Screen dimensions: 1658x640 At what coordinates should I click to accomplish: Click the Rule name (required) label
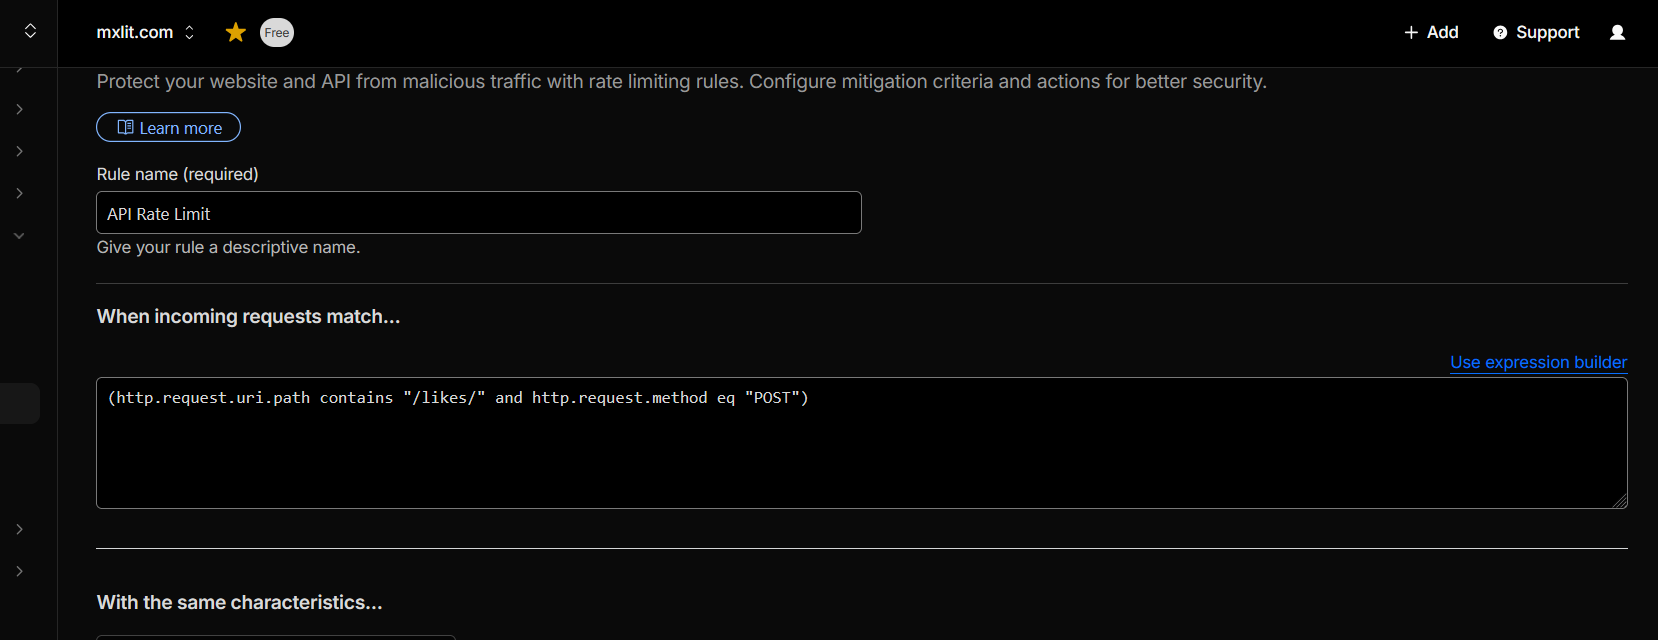[177, 174]
